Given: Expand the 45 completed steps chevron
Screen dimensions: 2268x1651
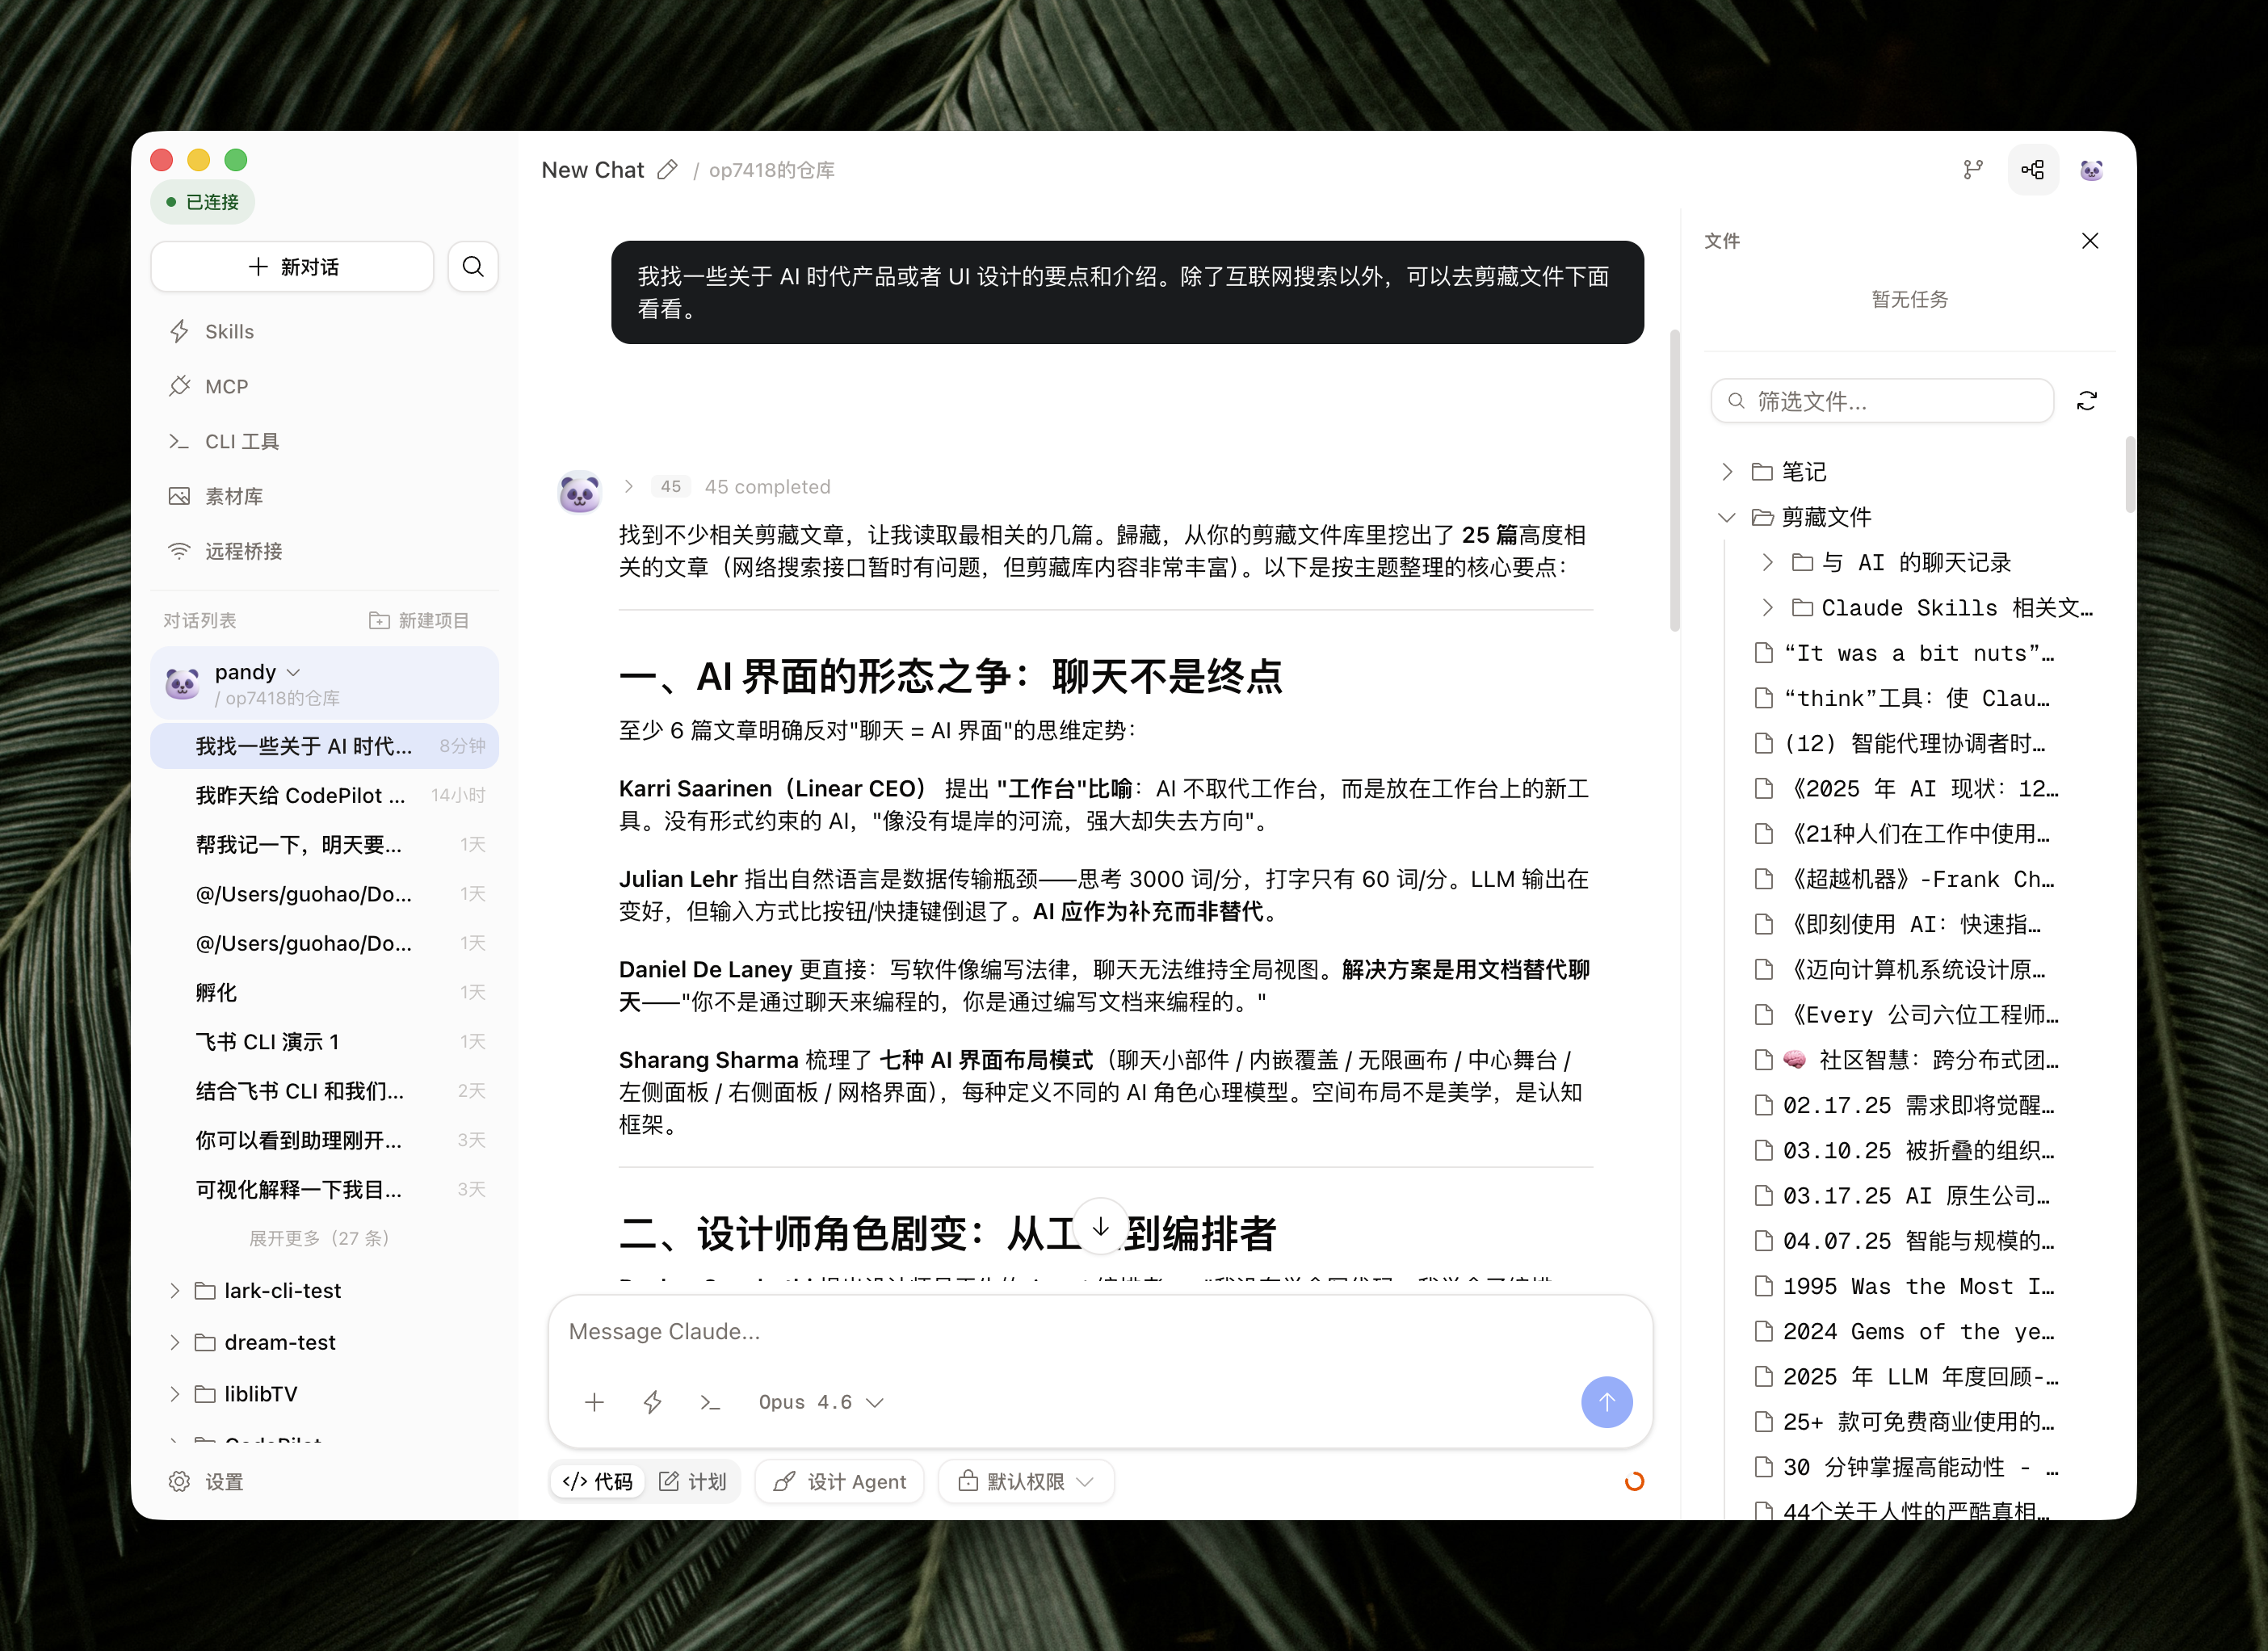Looking at the screenshot, I should click(x=629, y=486).
